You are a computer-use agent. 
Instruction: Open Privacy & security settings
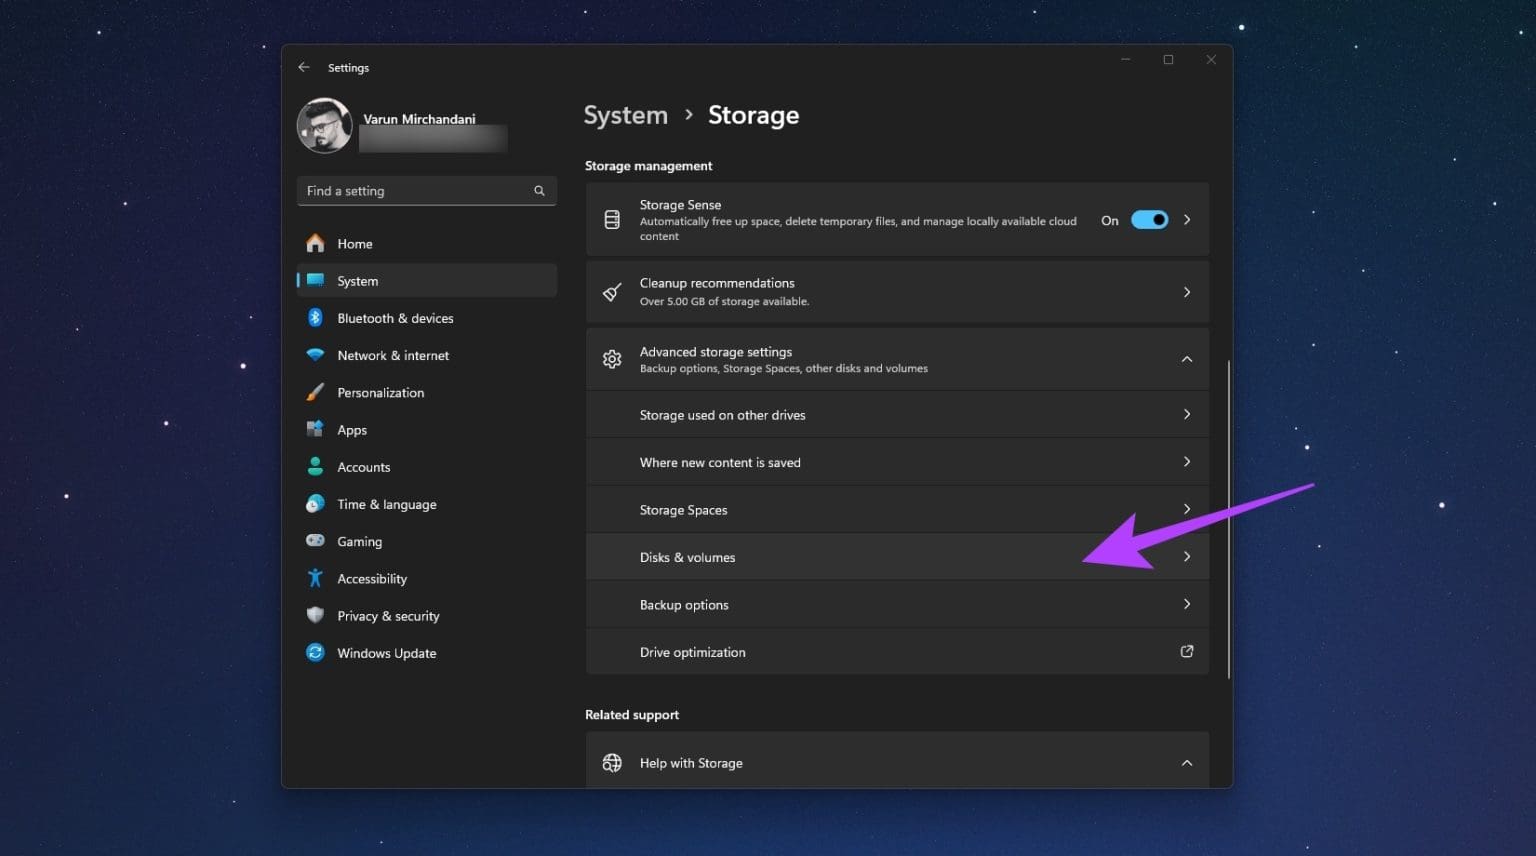click(388, 615)
